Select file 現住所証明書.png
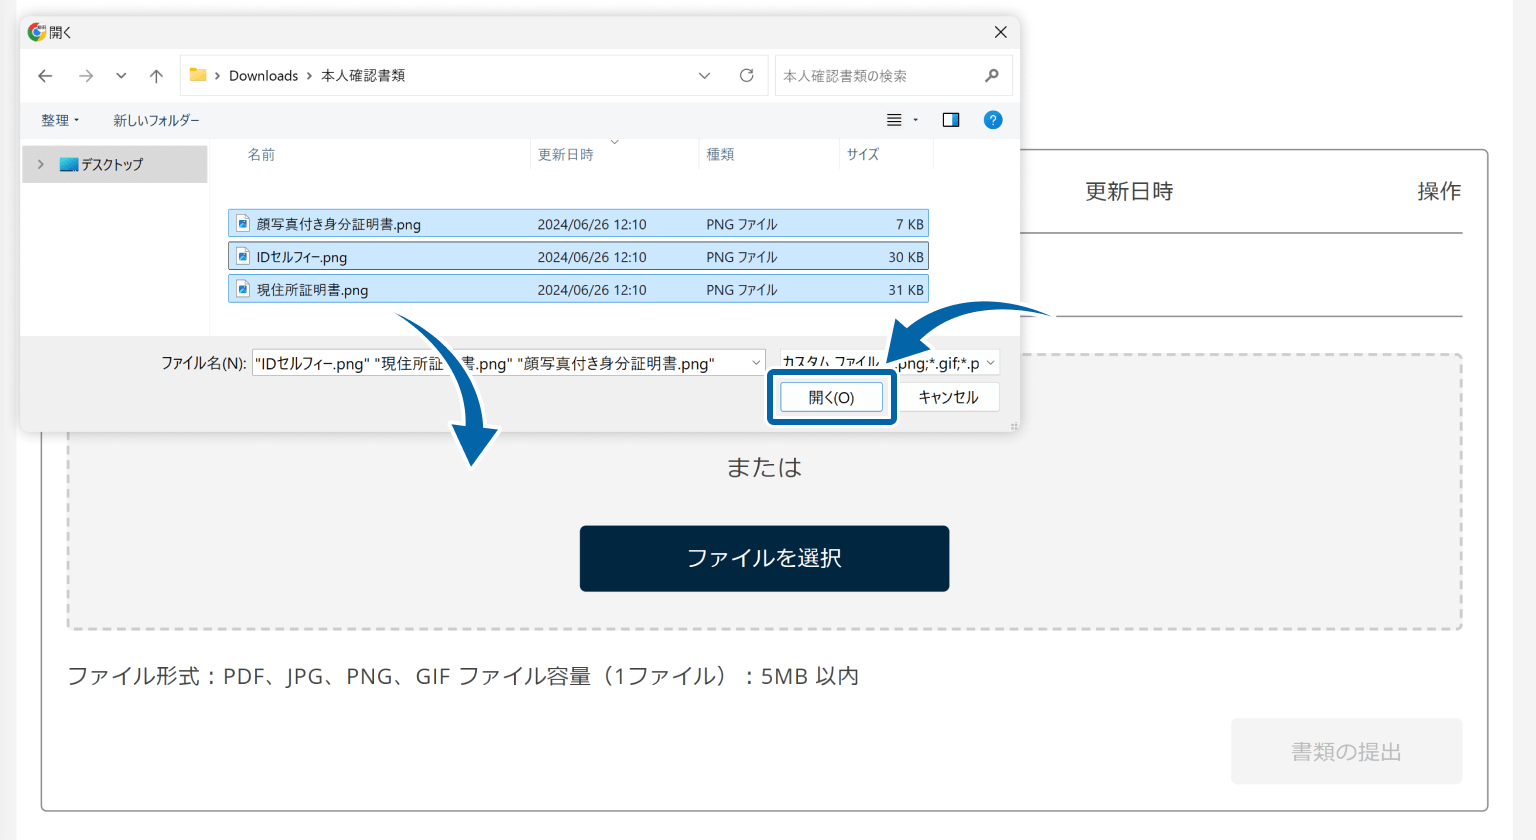 pyautogui.click(x=578, y=290)
